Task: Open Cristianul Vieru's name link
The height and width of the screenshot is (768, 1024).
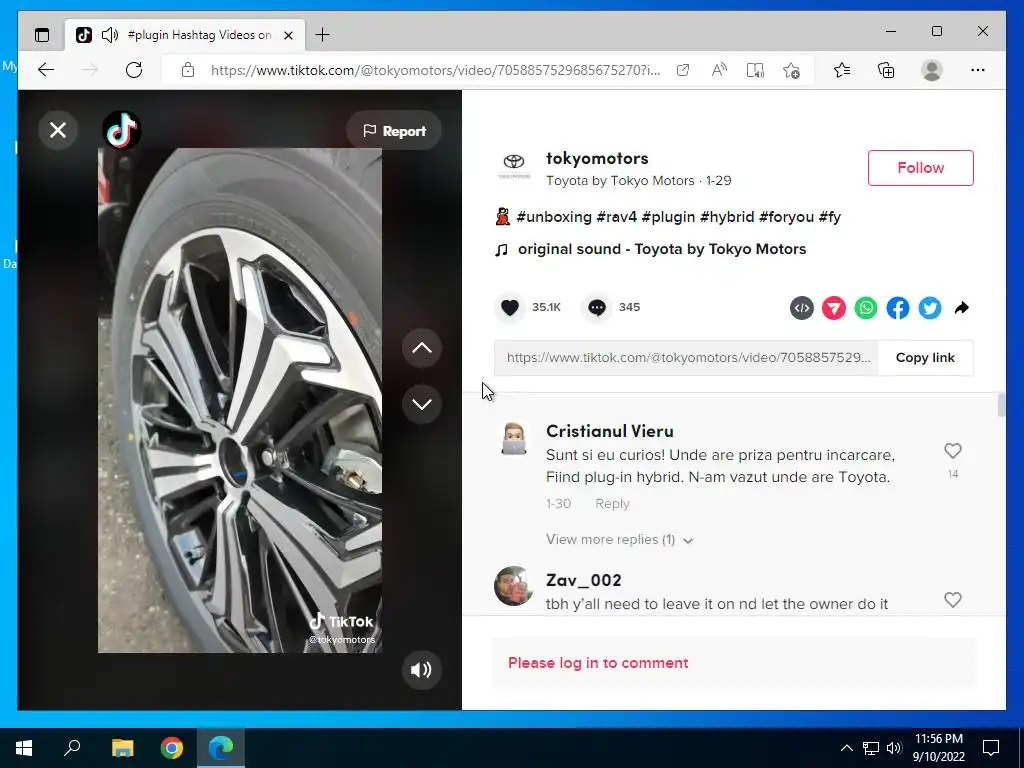Action: point(609,432)
